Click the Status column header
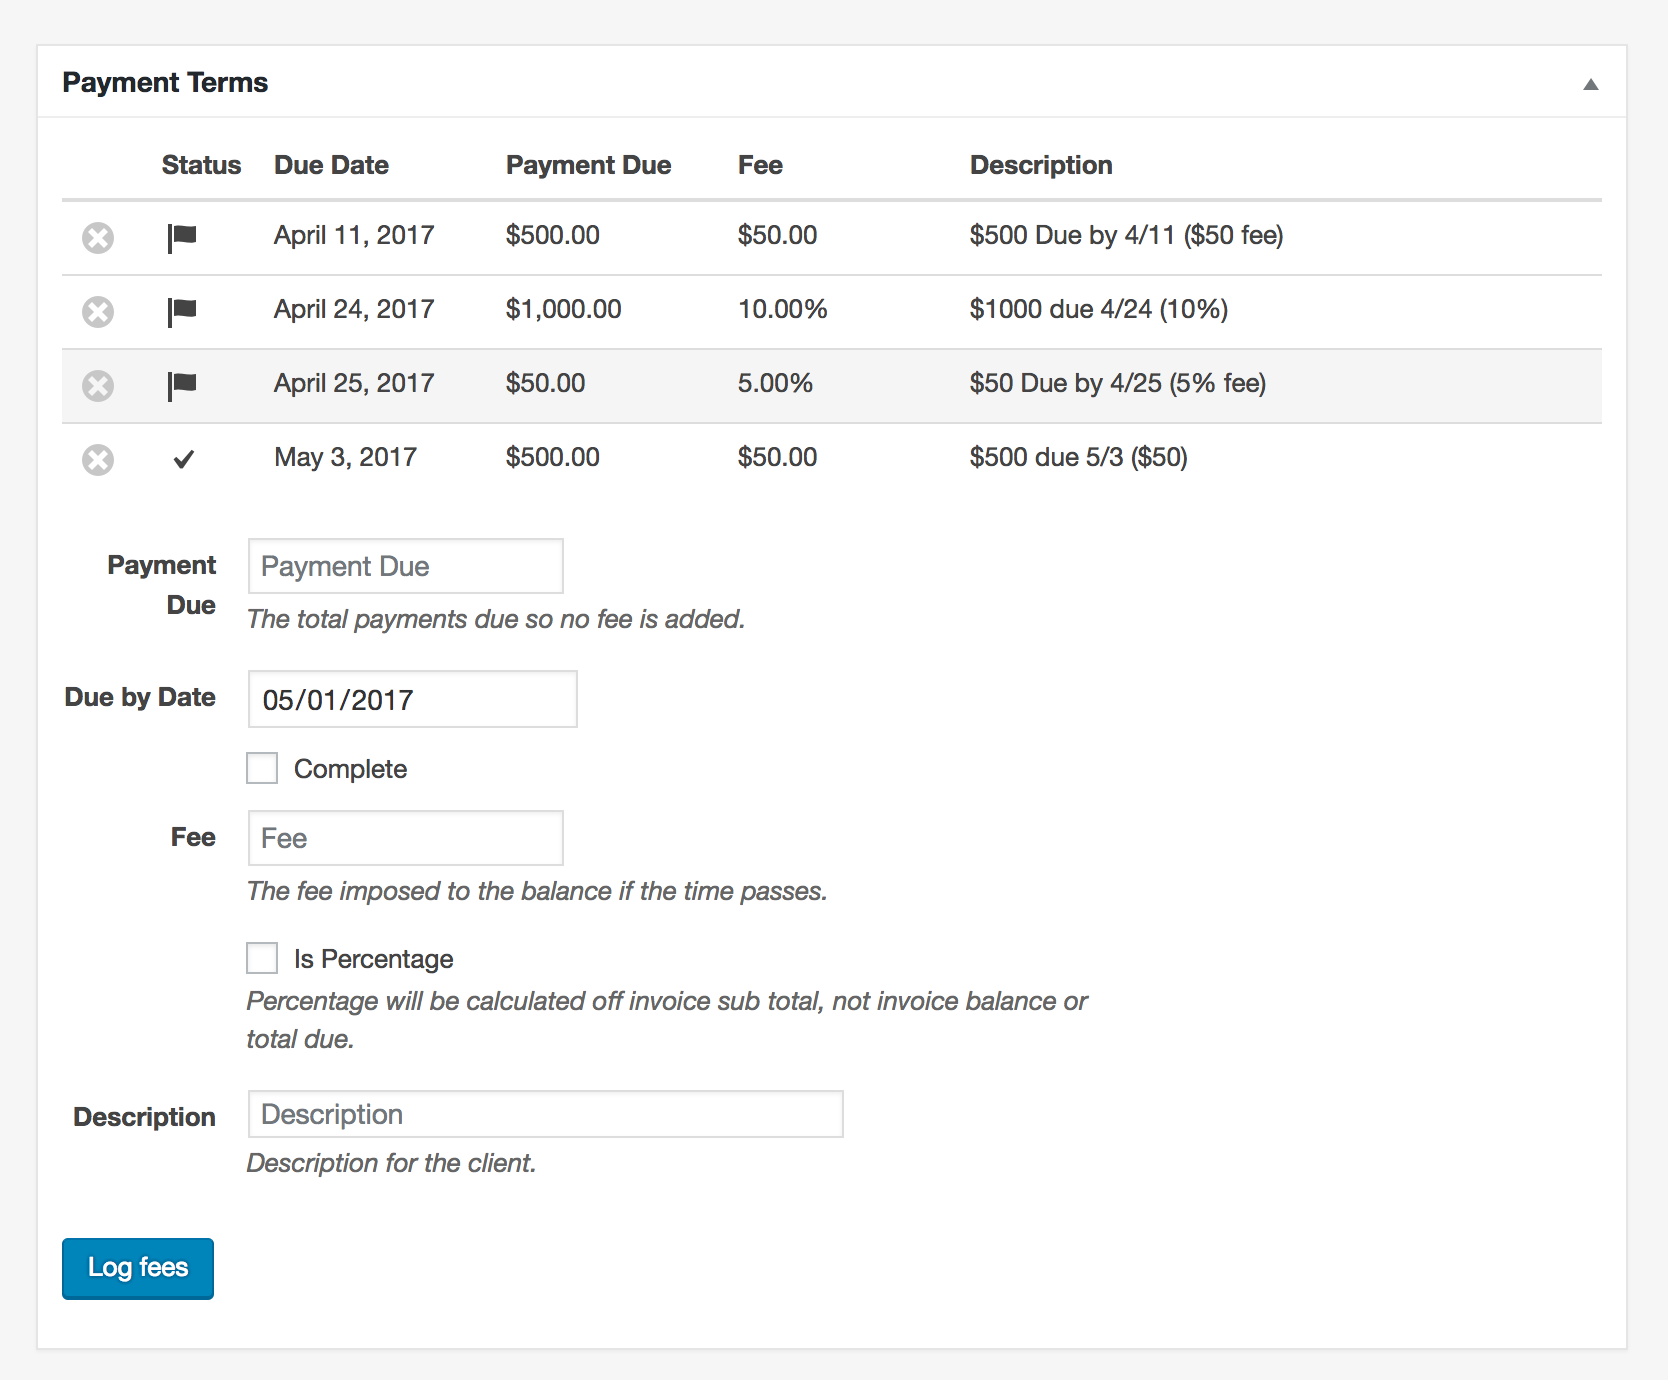 [x=201, y=164]
